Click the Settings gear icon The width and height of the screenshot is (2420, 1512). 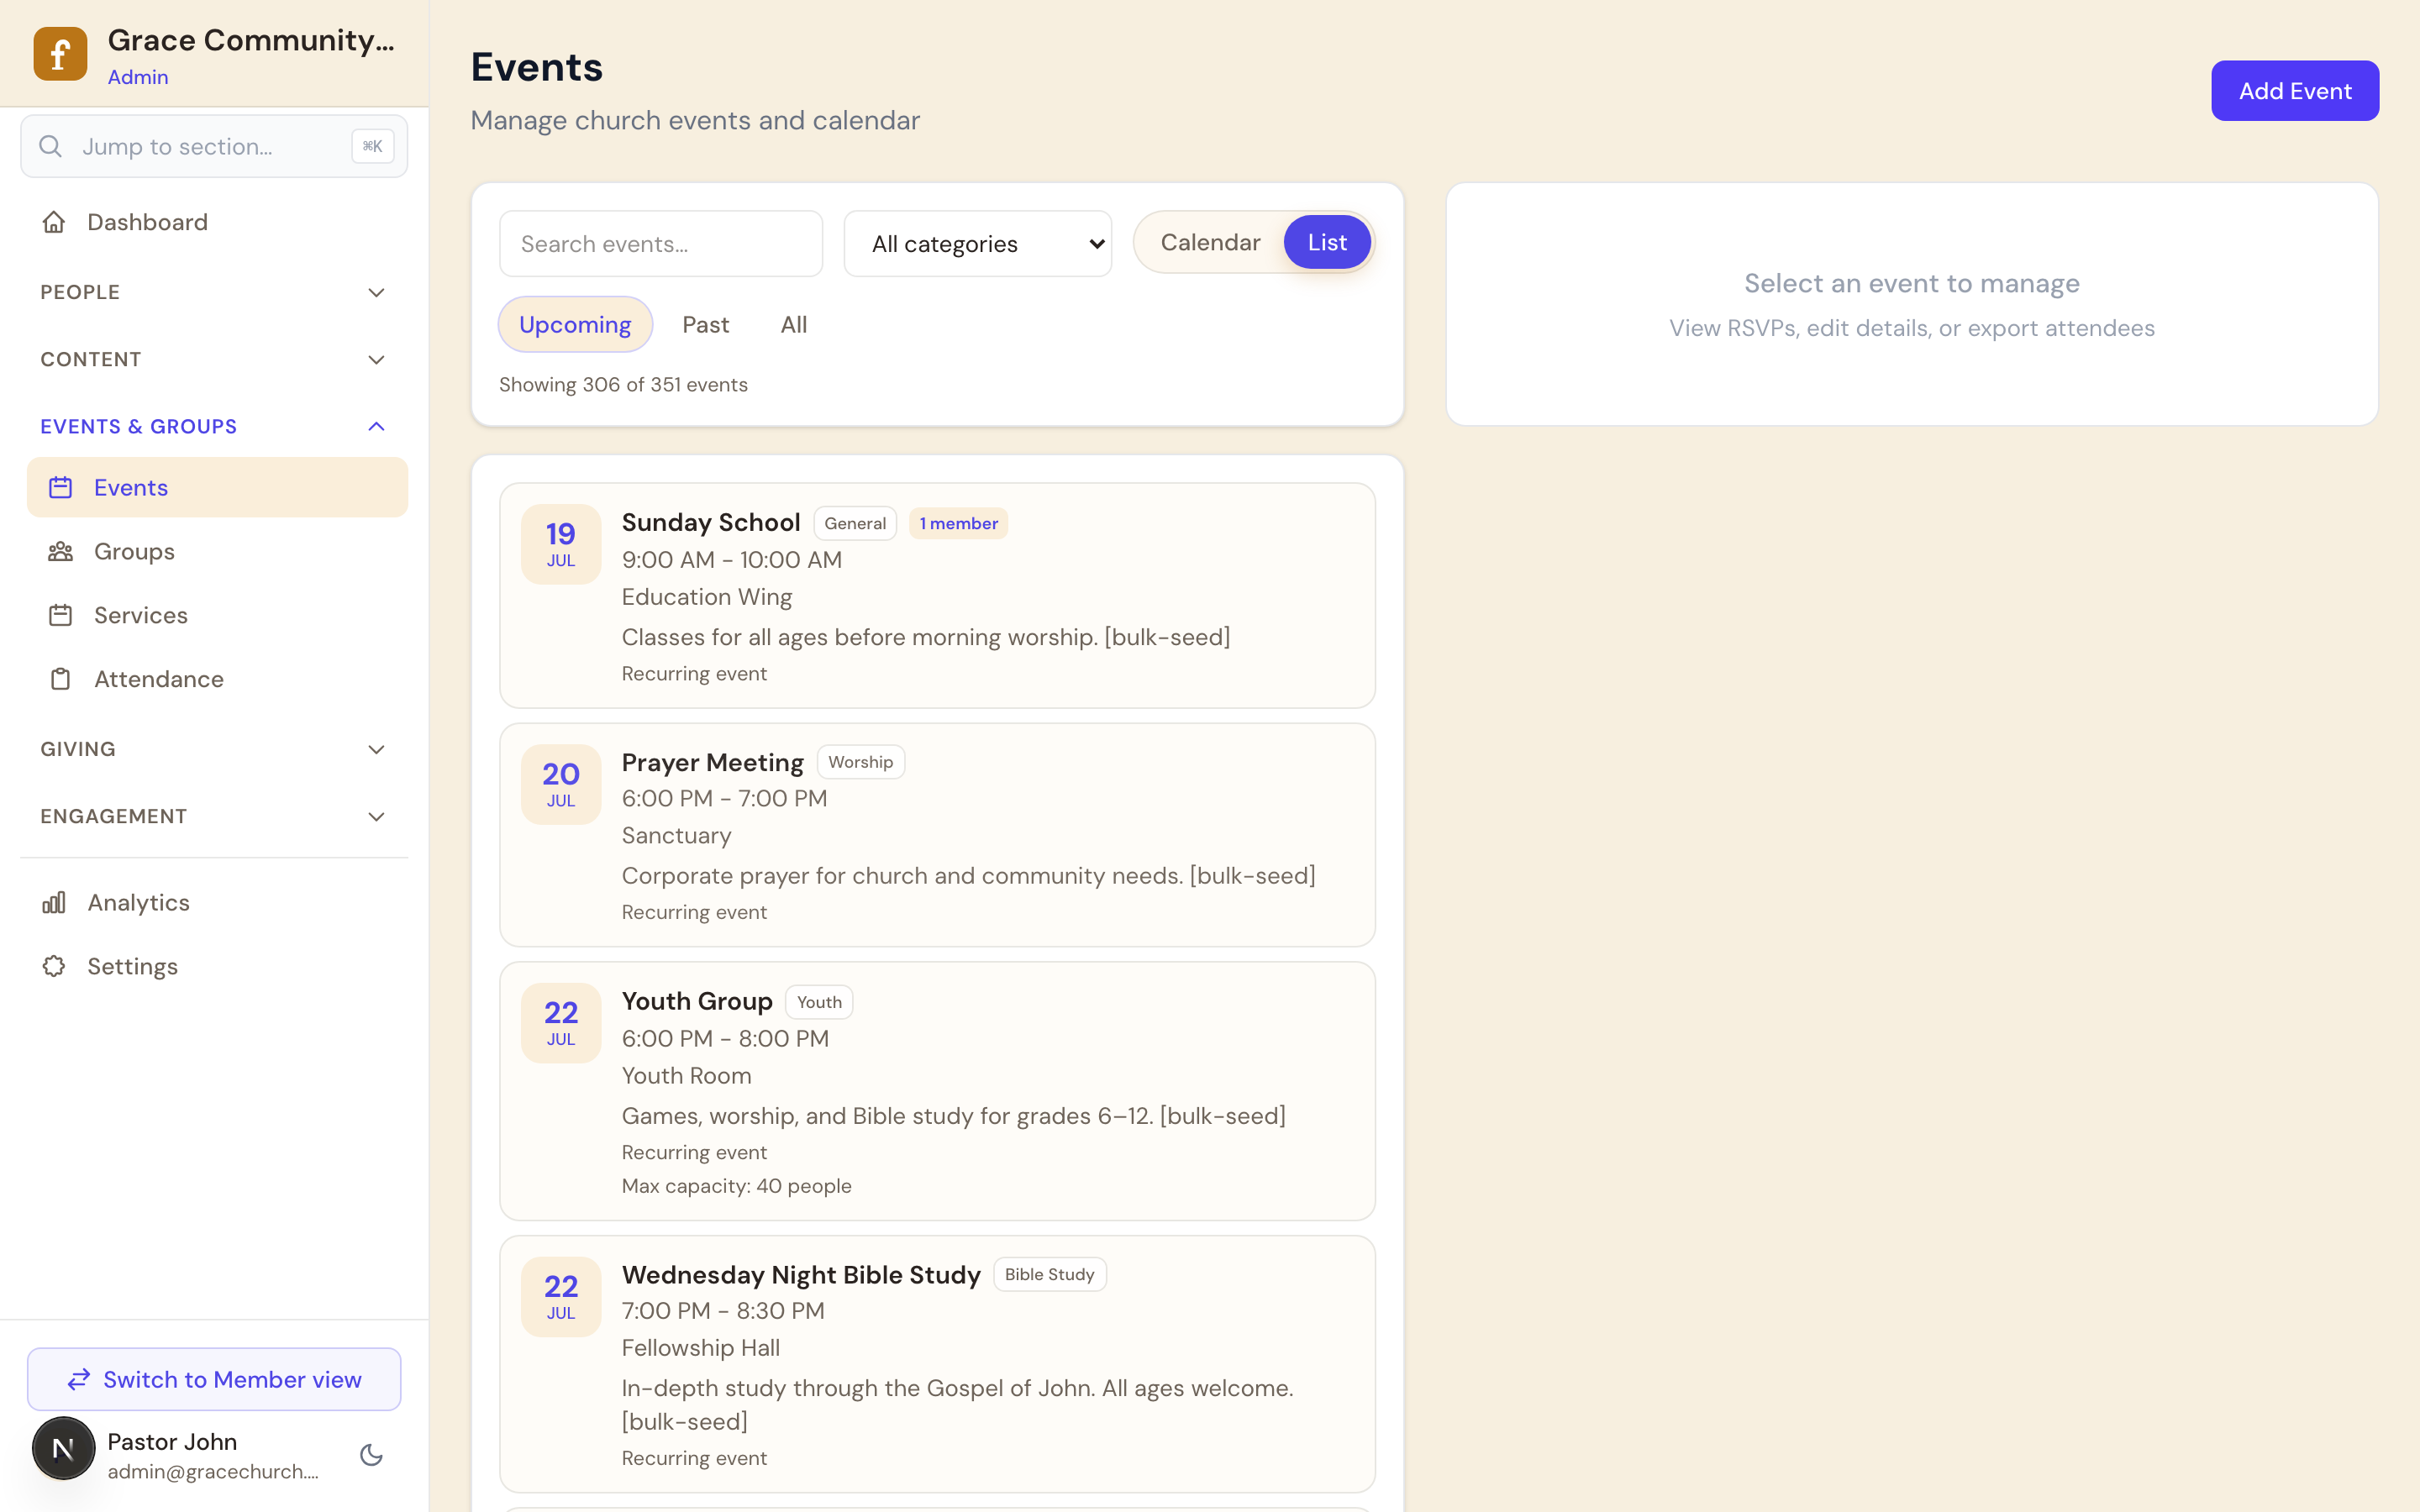point(54,966)
